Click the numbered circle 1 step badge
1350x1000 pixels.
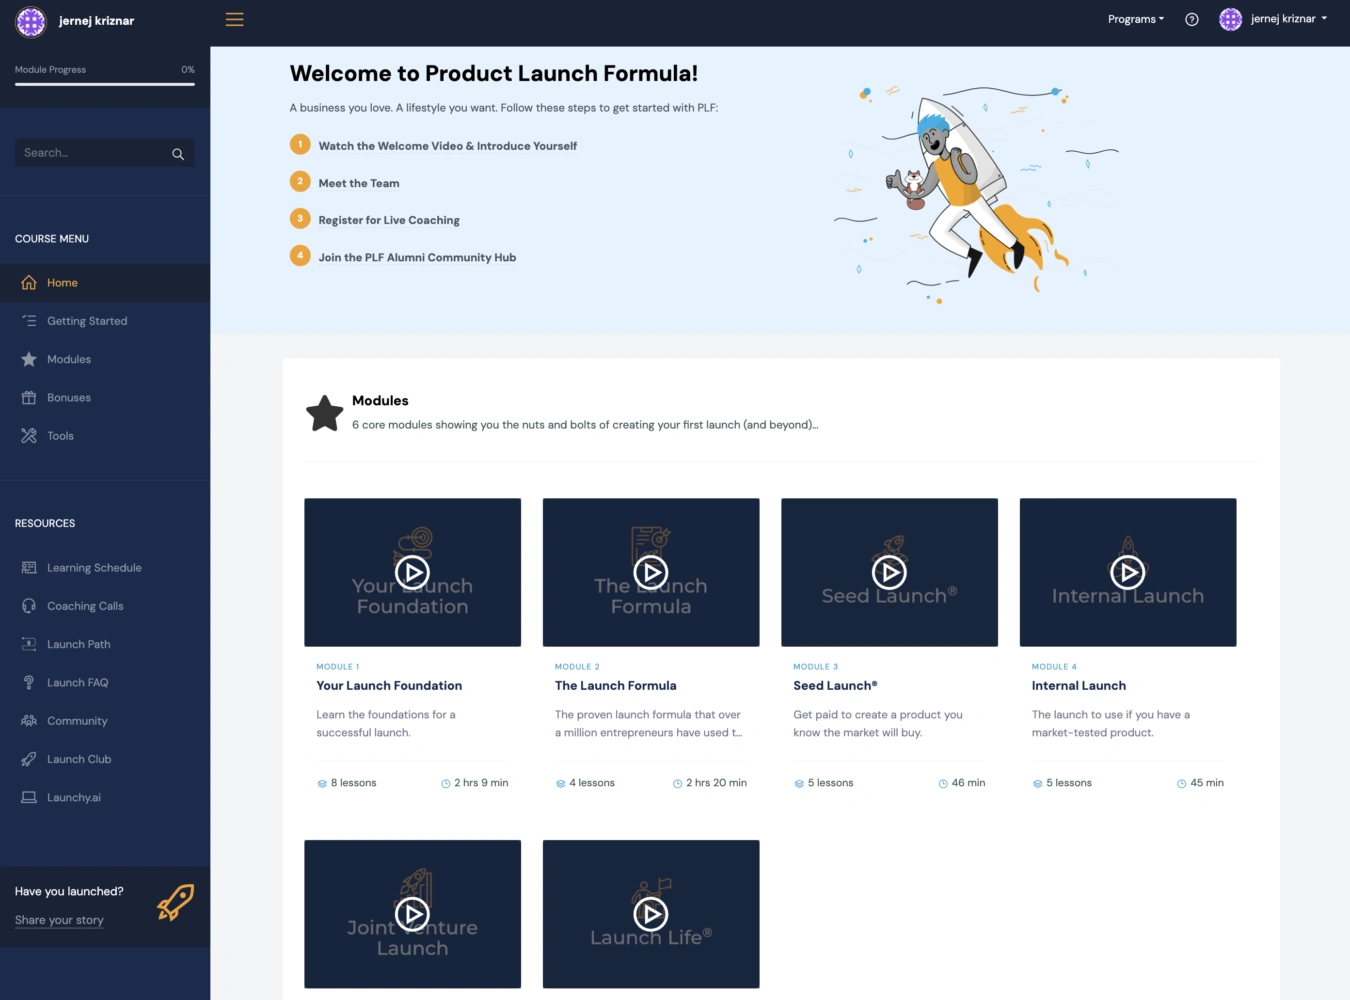pos(300,145)
